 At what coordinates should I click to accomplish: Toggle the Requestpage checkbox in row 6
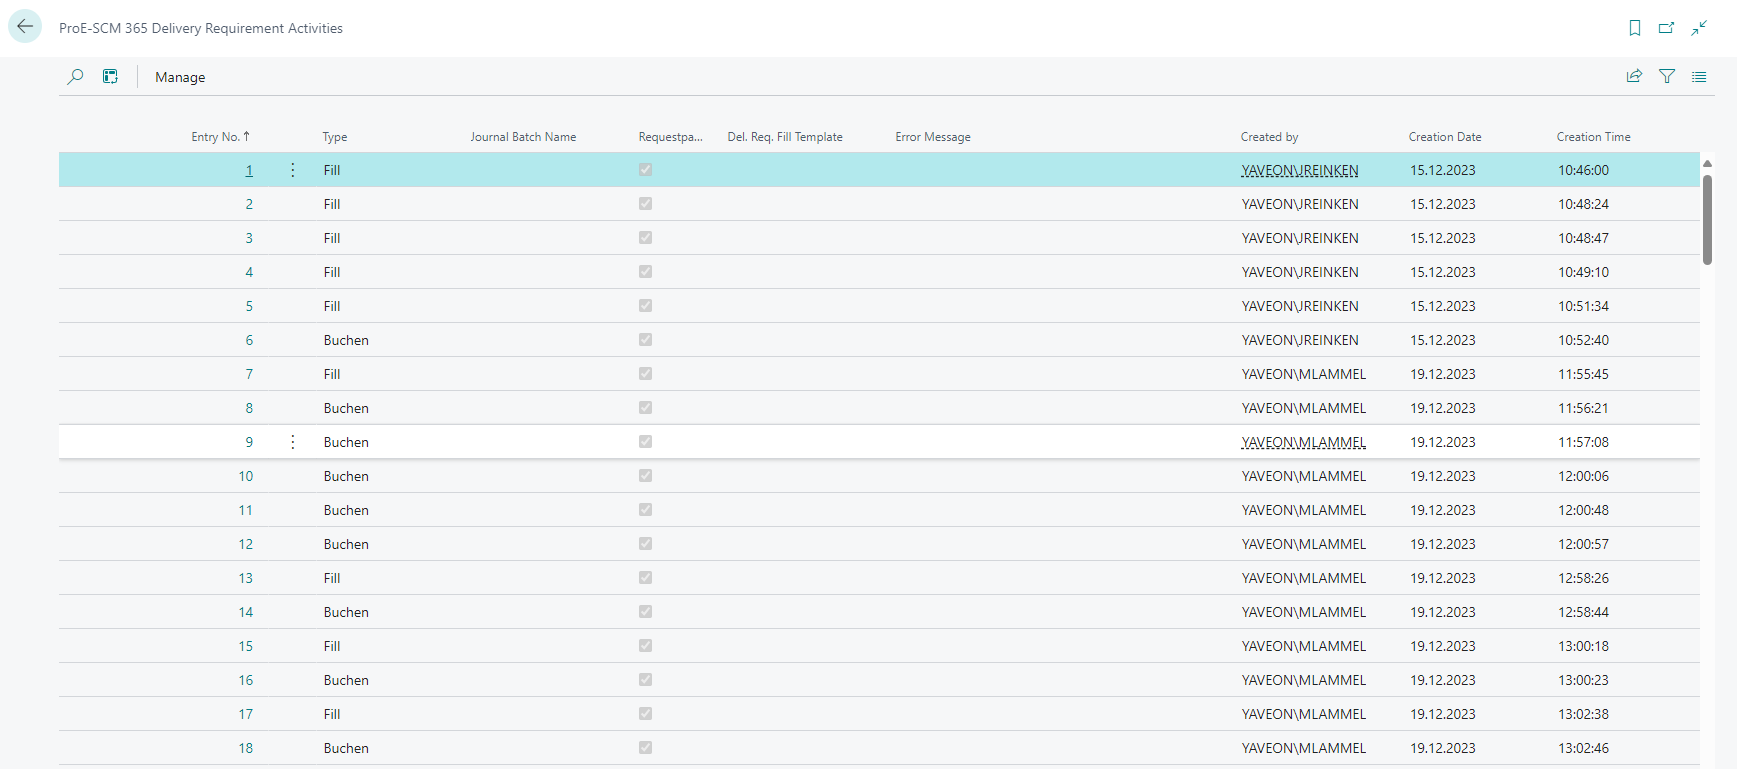tap(645, 340)
